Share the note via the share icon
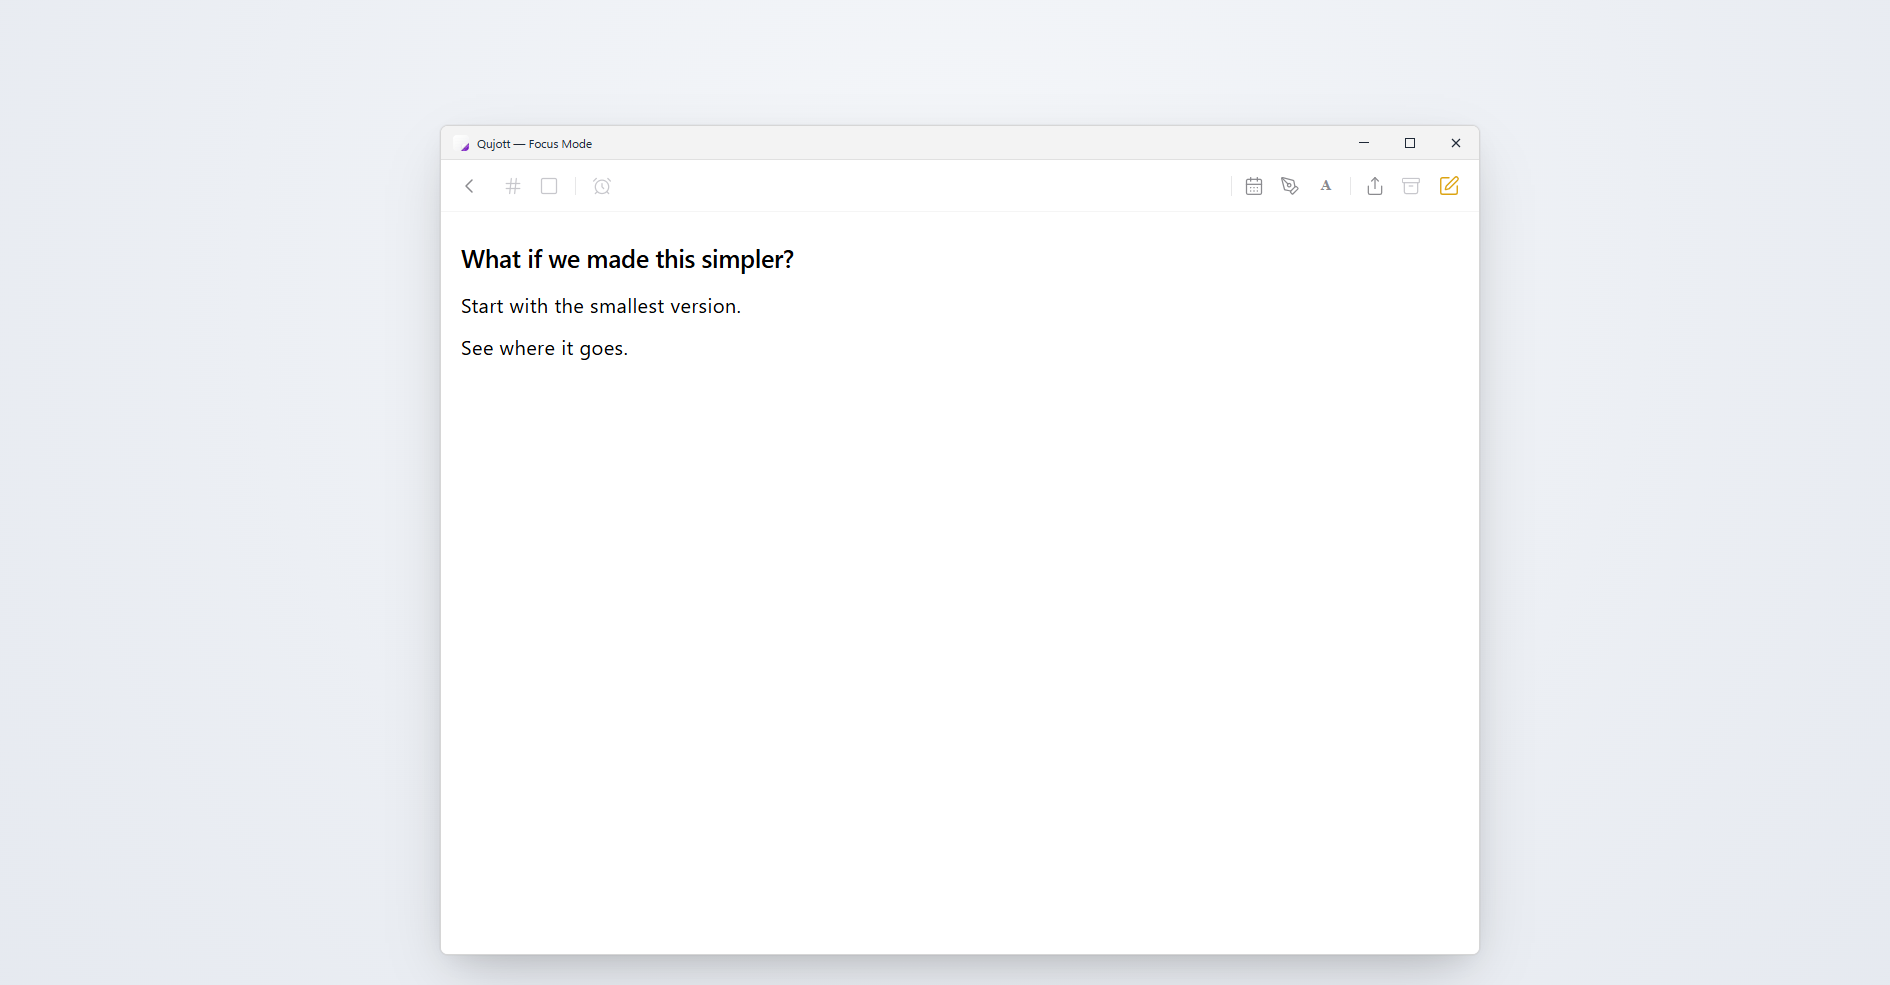The height and width of the screenshot is (985, 1890). (1375, 186)
